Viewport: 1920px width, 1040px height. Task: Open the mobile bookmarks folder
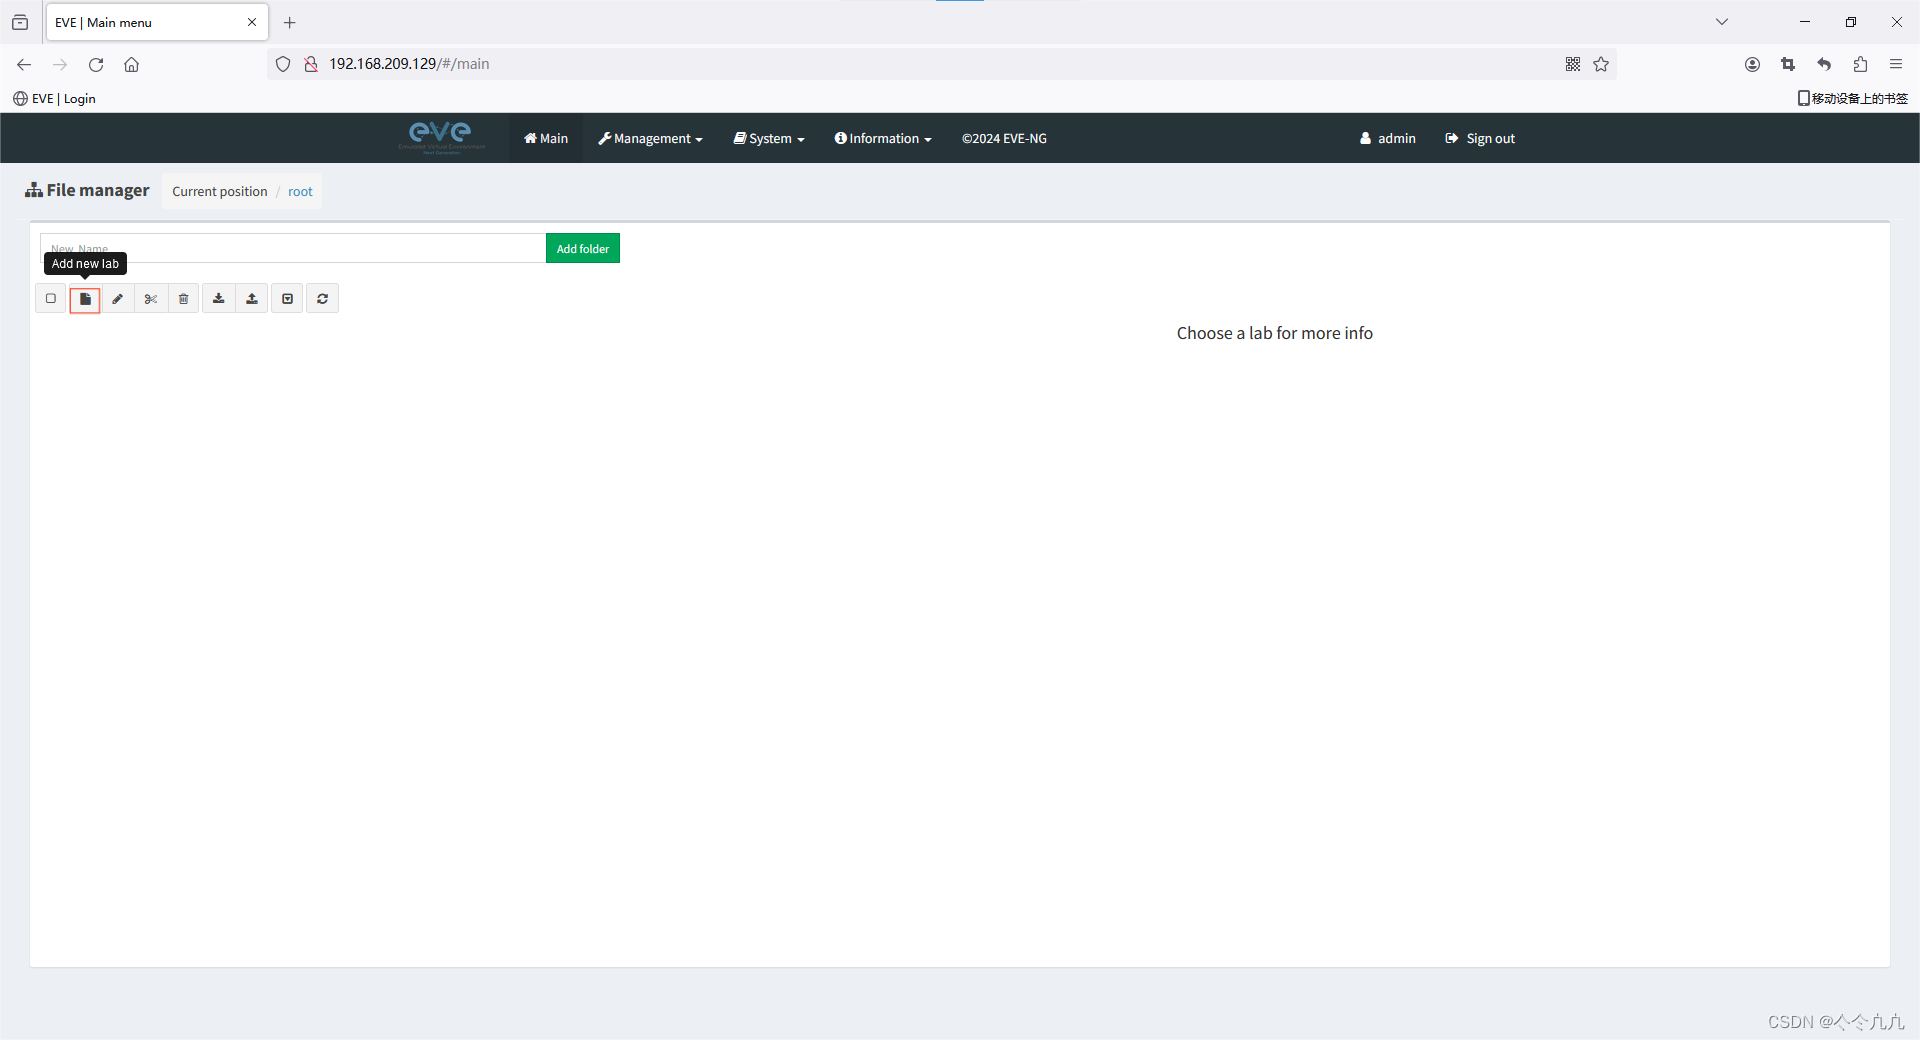1853,98
